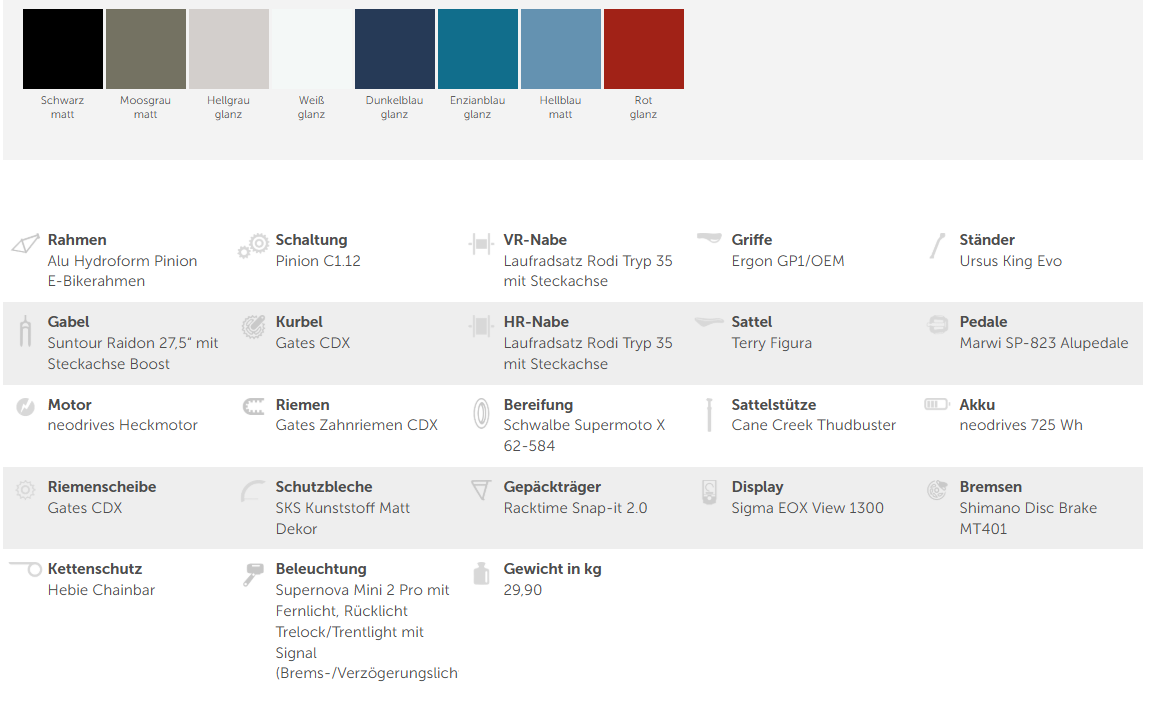1165x704 pixels.
Task: Click the Schaltung gears icon
Action: (253, 246)
